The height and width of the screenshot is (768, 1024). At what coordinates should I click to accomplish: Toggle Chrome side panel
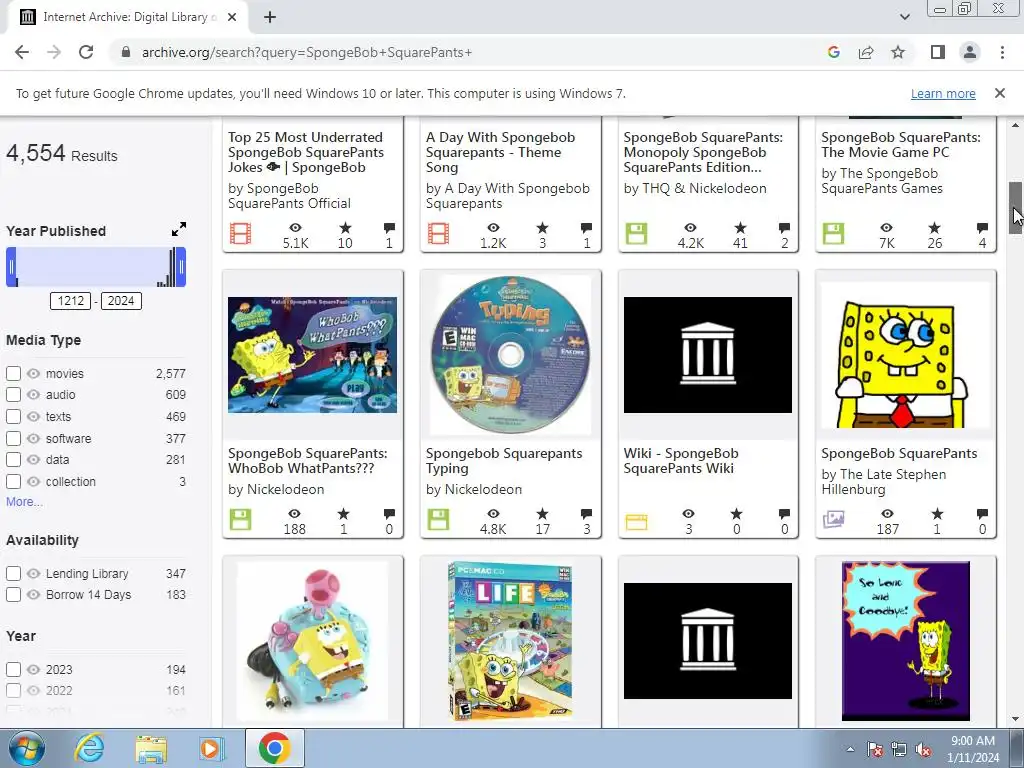938,52
